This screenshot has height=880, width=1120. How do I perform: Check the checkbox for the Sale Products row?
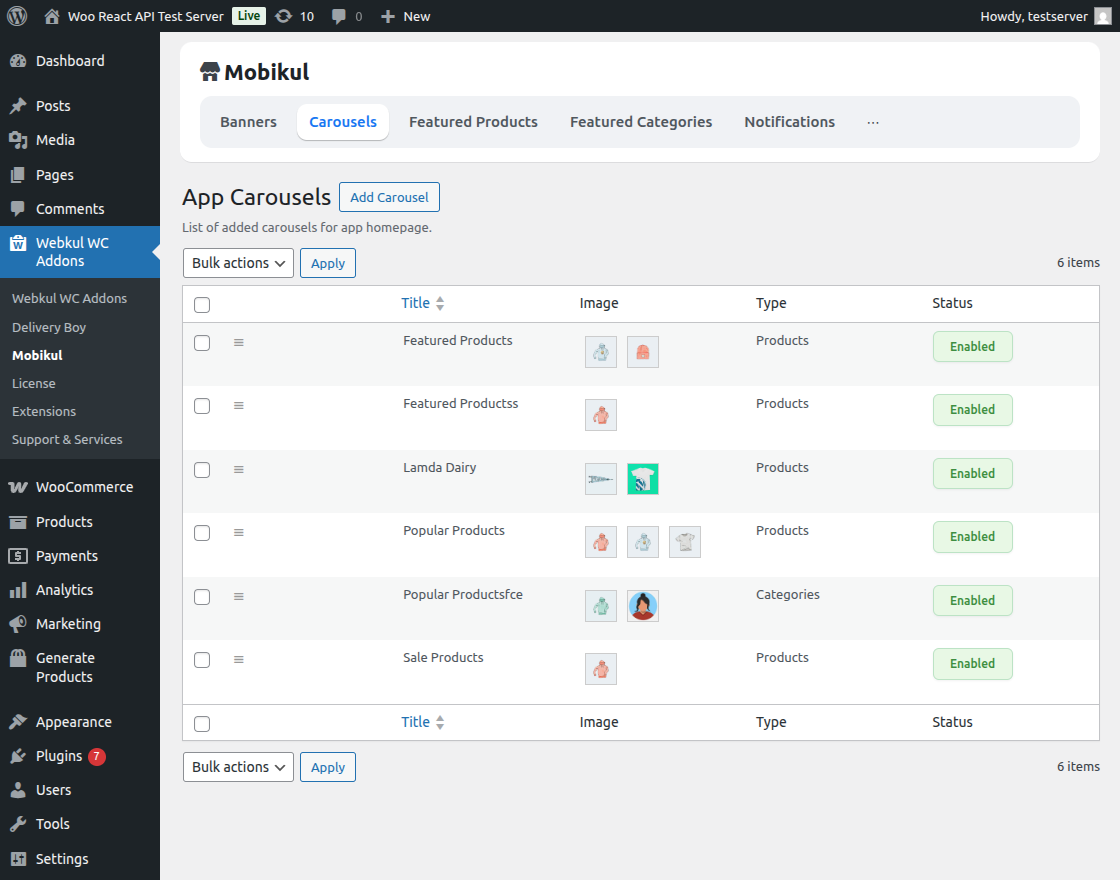coord(202,660)
